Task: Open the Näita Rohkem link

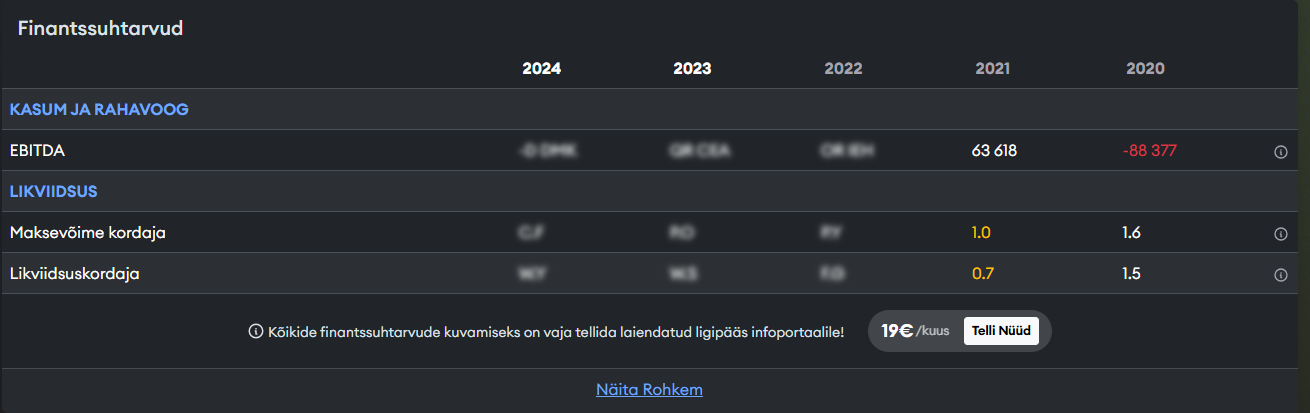Action: (649, 389)
